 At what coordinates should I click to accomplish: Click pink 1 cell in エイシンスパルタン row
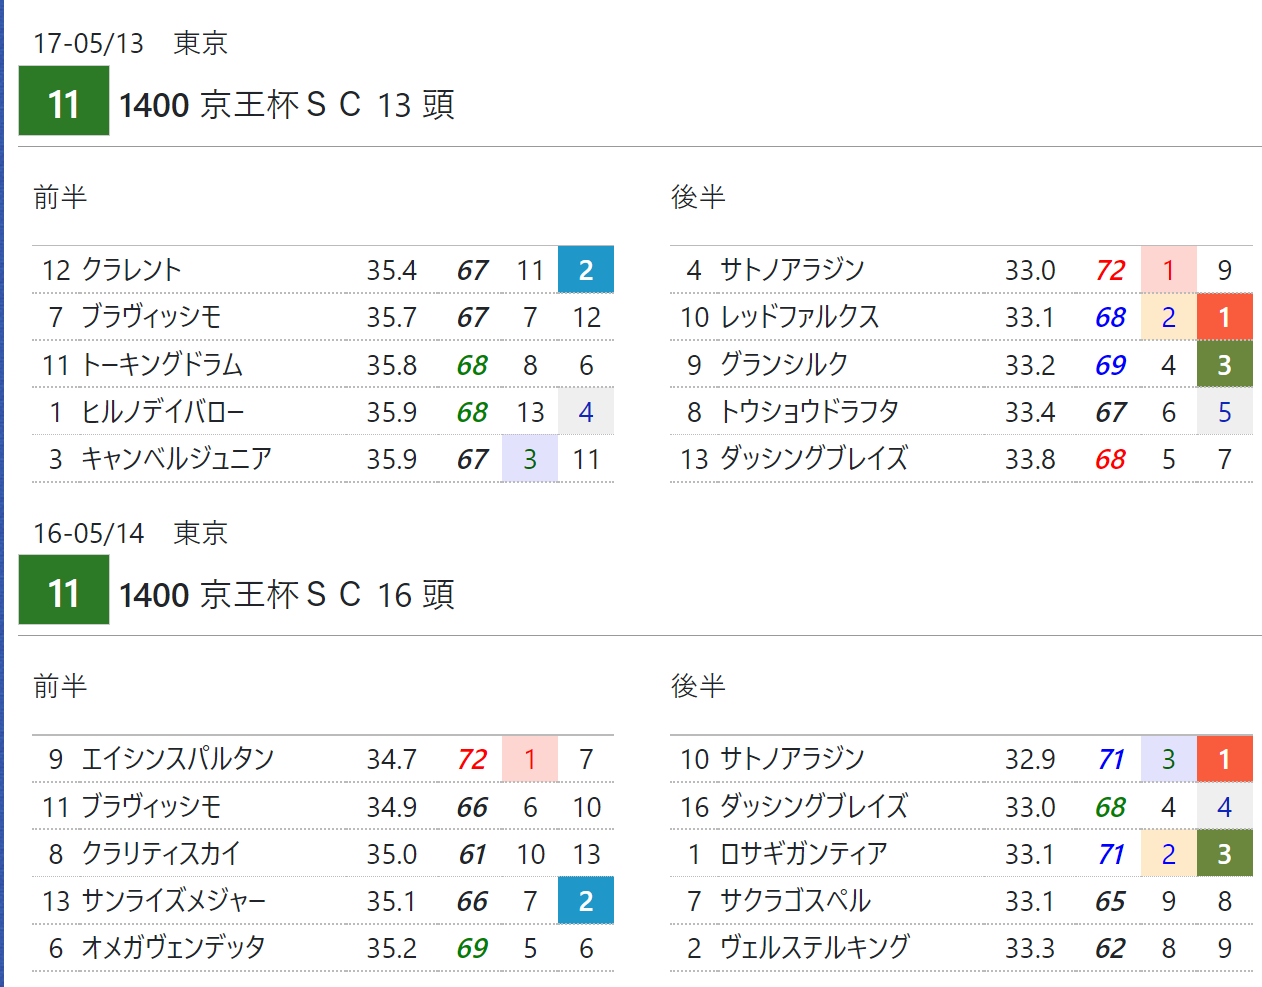pyautogui.click(x=529, y=759)
